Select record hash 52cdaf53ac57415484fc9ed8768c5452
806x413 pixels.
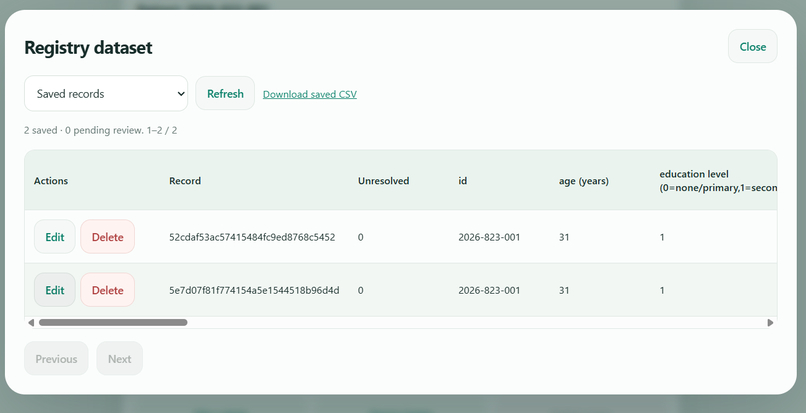tap(252, 237)
